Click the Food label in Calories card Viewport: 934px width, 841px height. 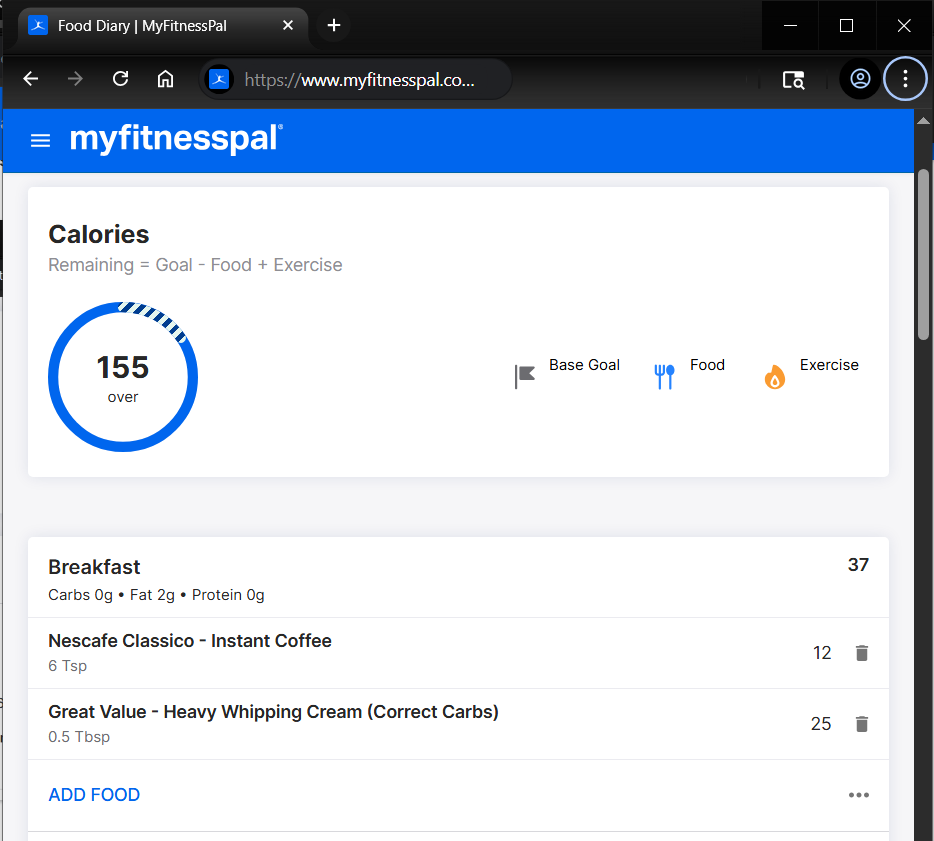point(707,365)
